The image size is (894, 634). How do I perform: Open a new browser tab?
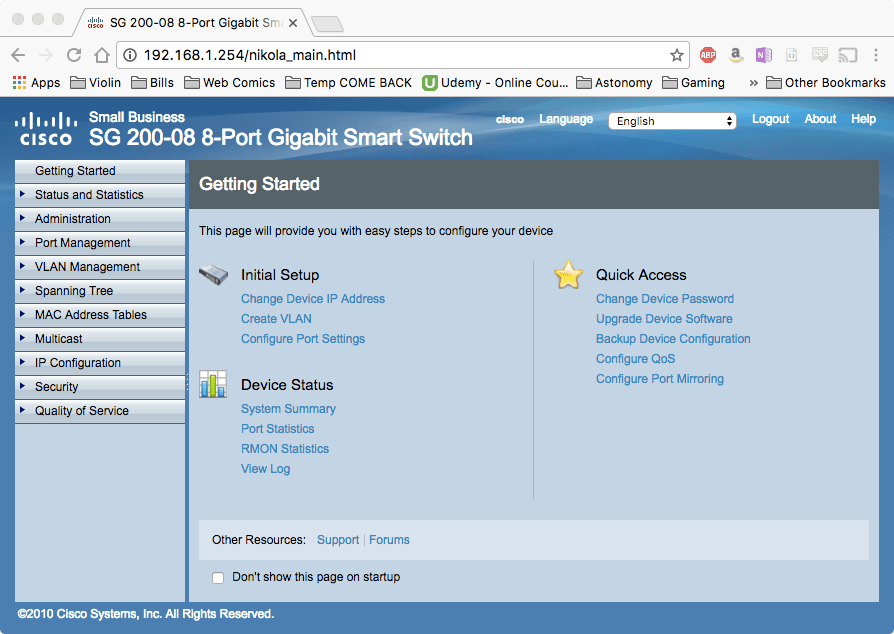[x=327, y=24]
